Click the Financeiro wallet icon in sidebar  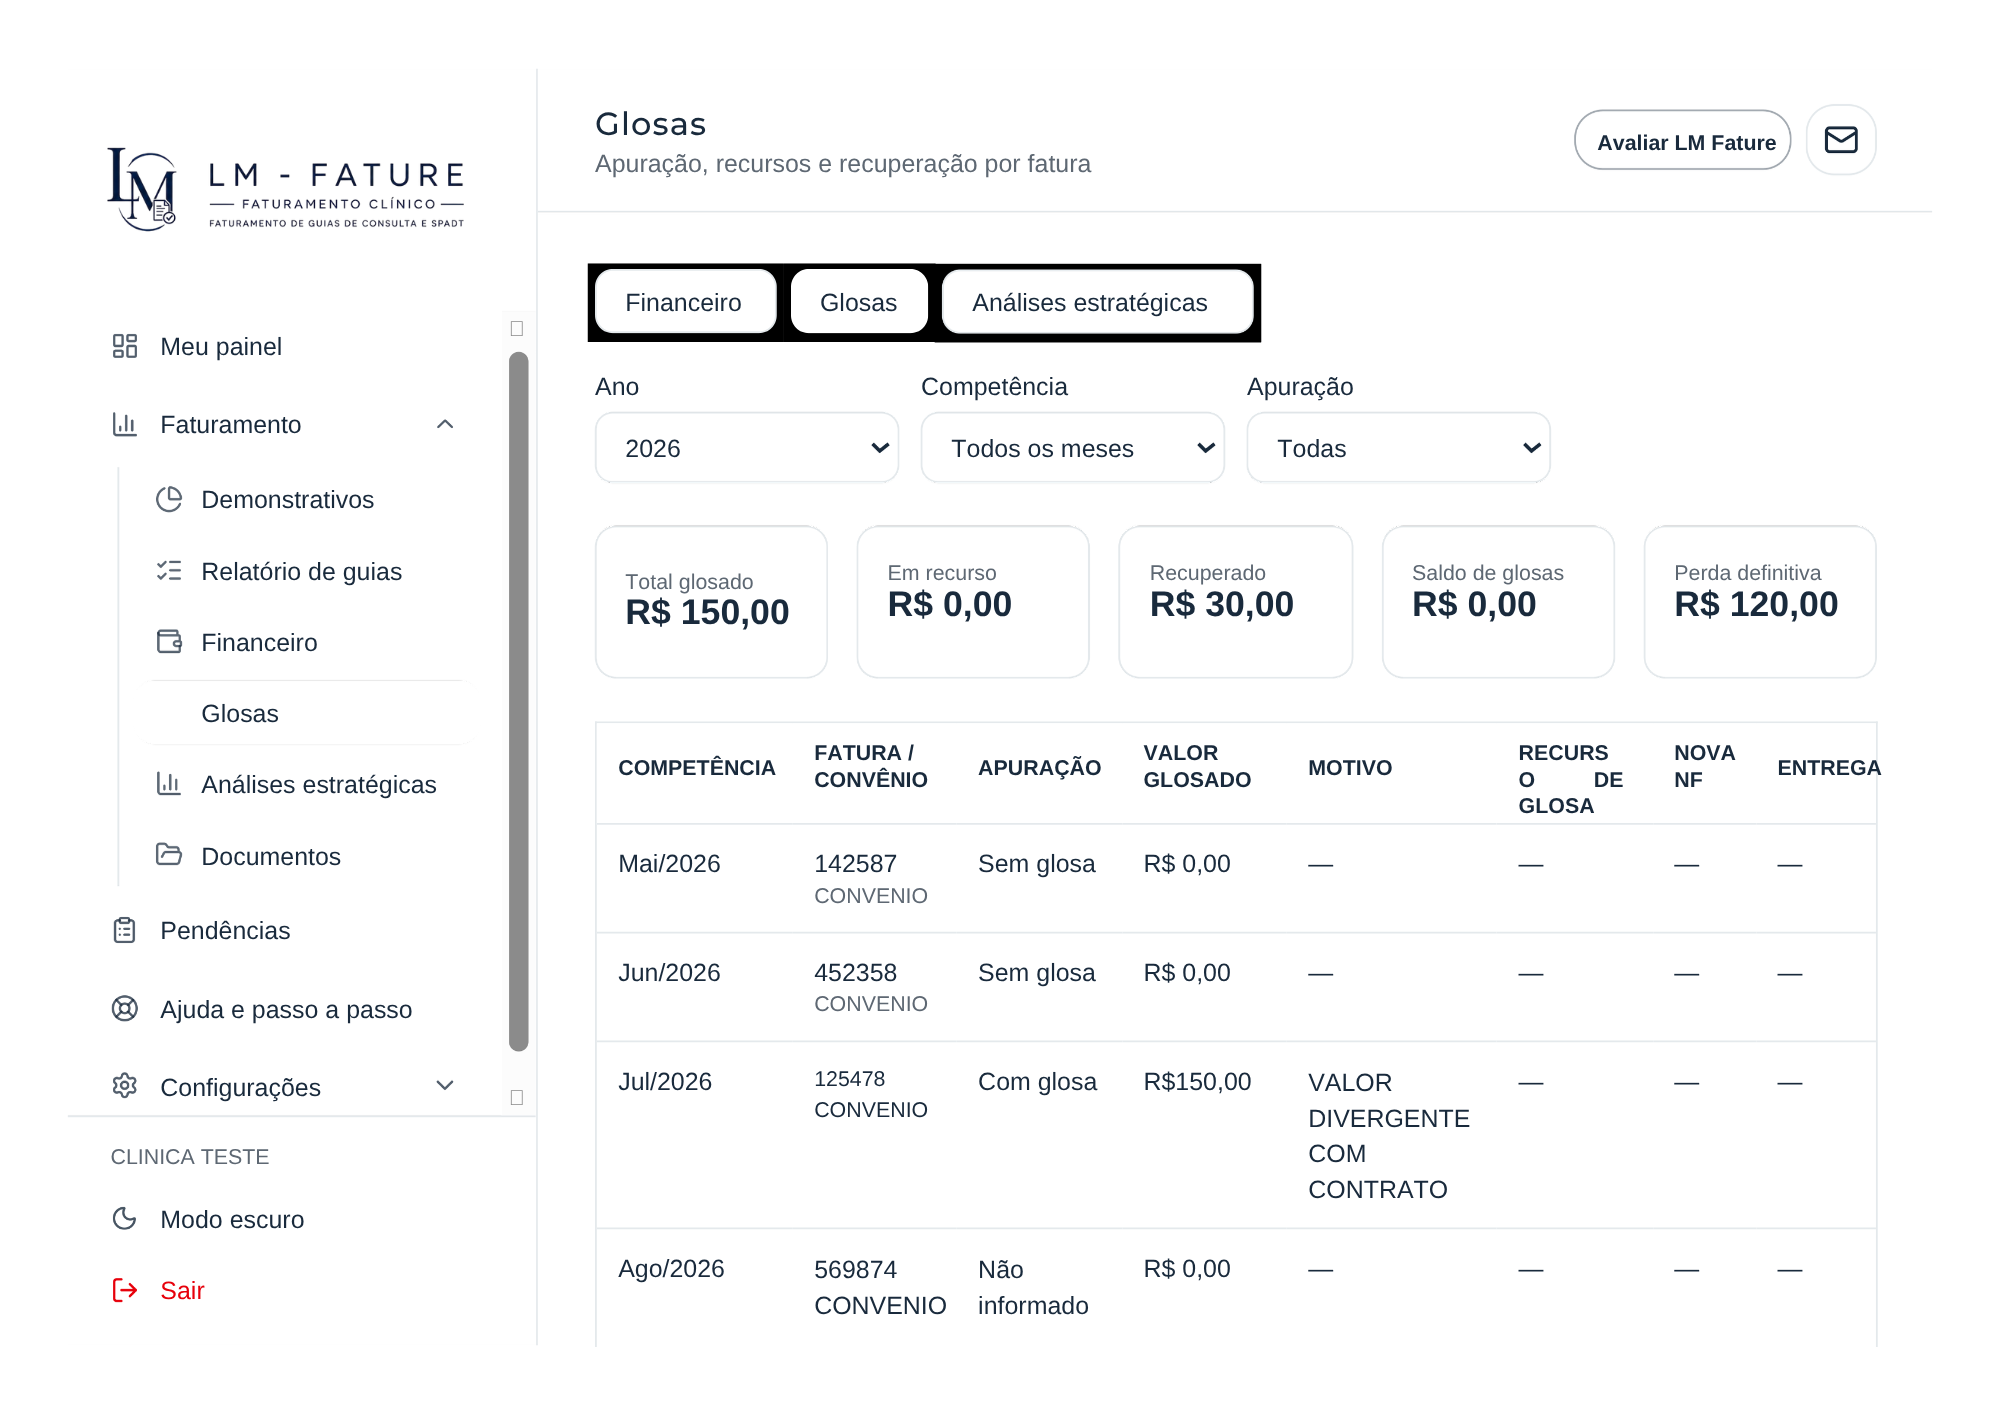point(169,642)
